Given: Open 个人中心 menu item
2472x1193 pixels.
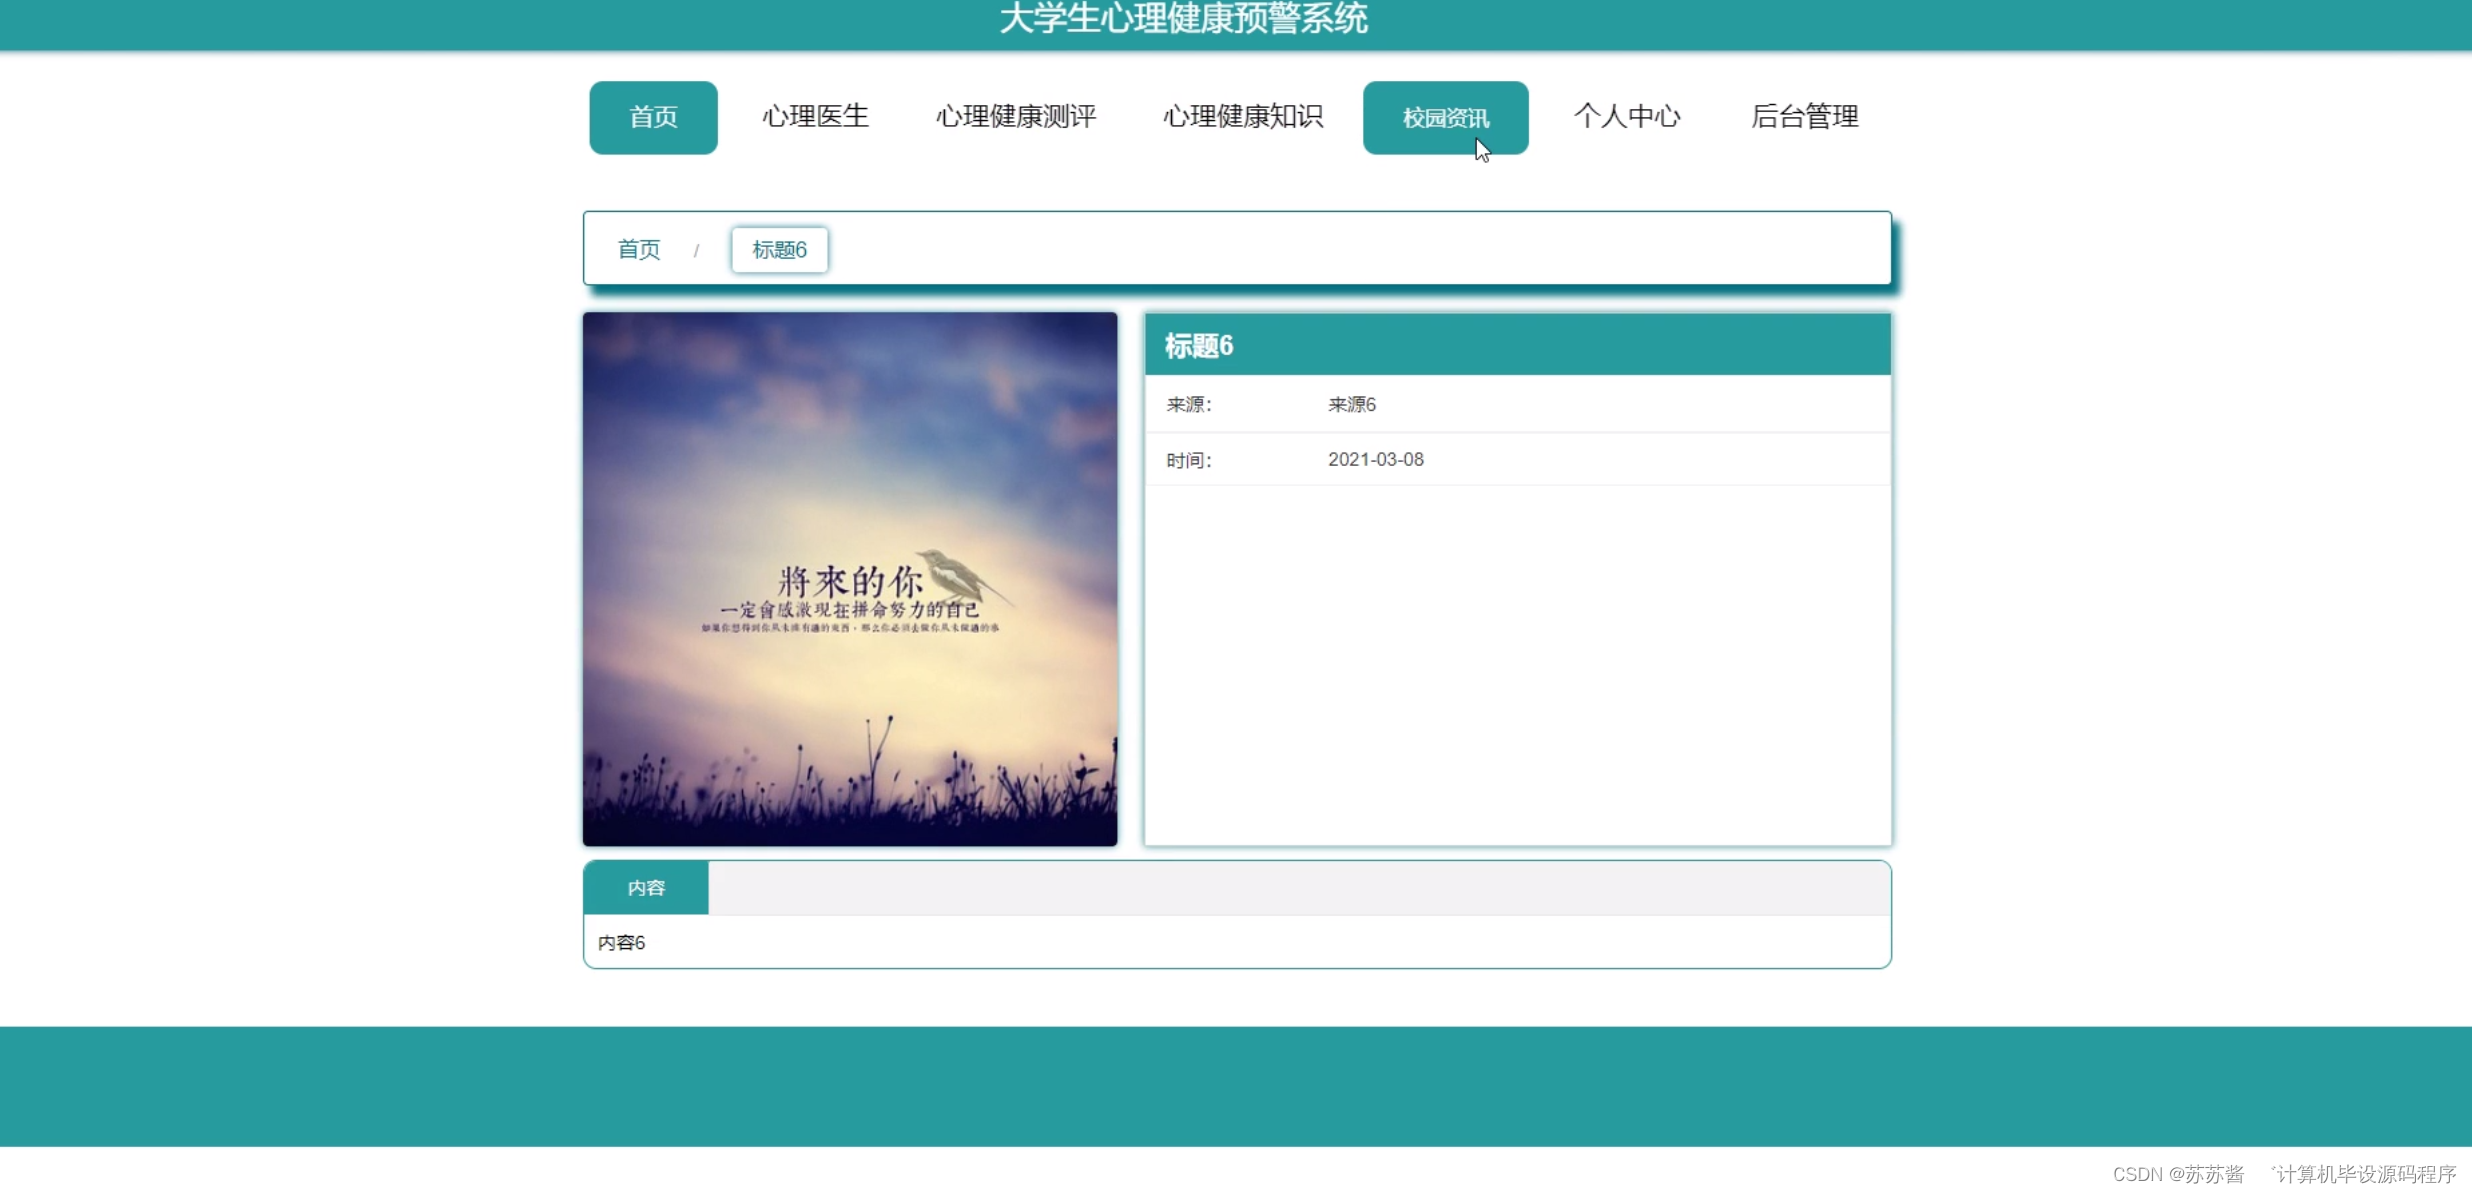Looking at the screenshot, I should point(1627,117).
